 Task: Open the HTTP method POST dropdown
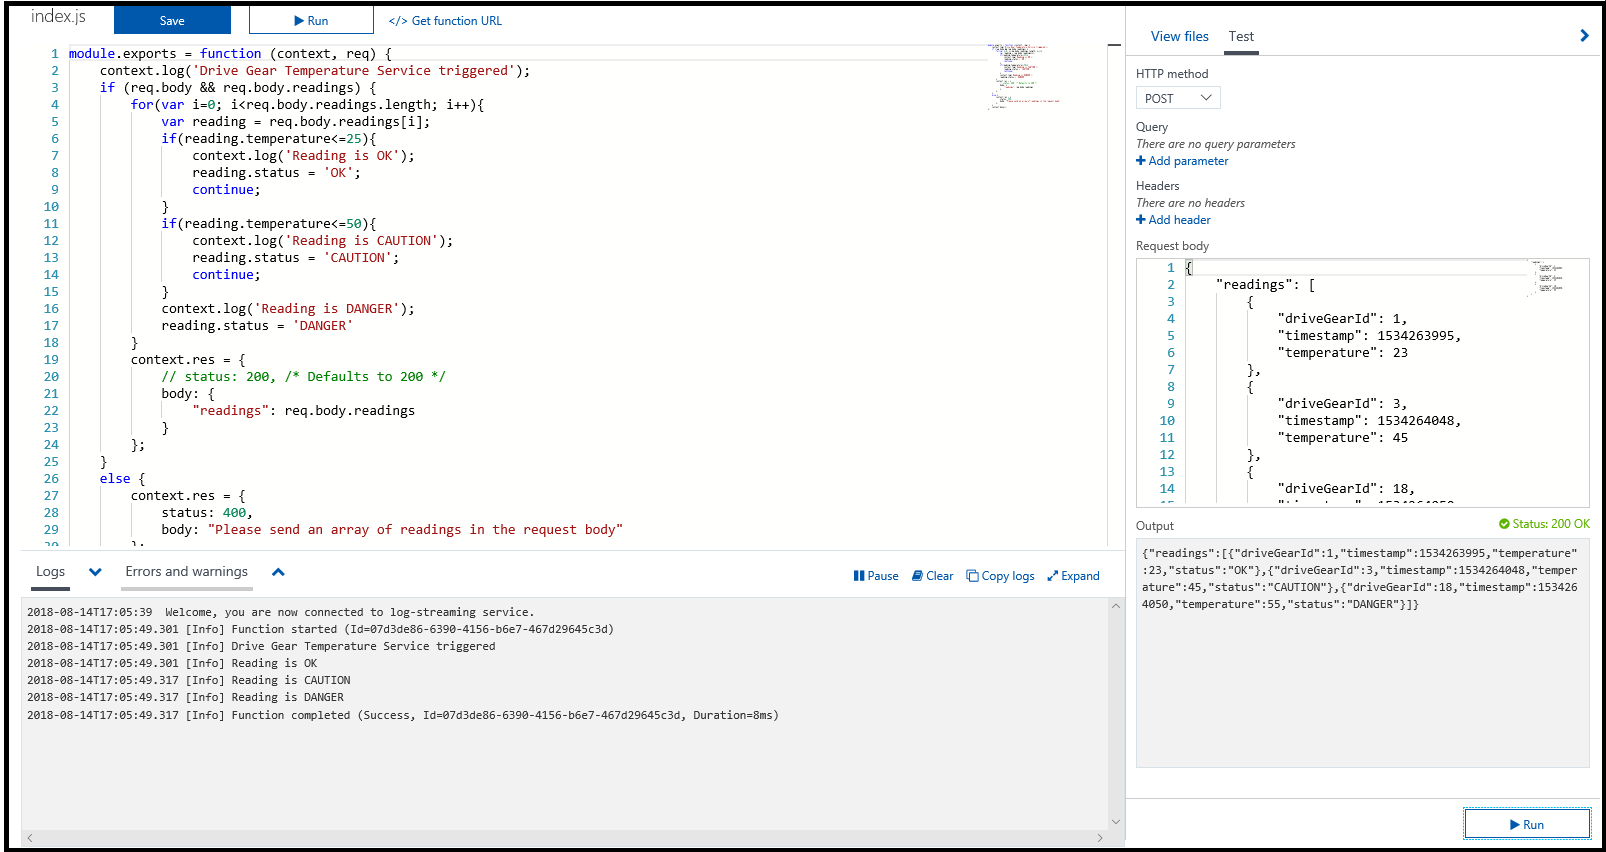1178,98
